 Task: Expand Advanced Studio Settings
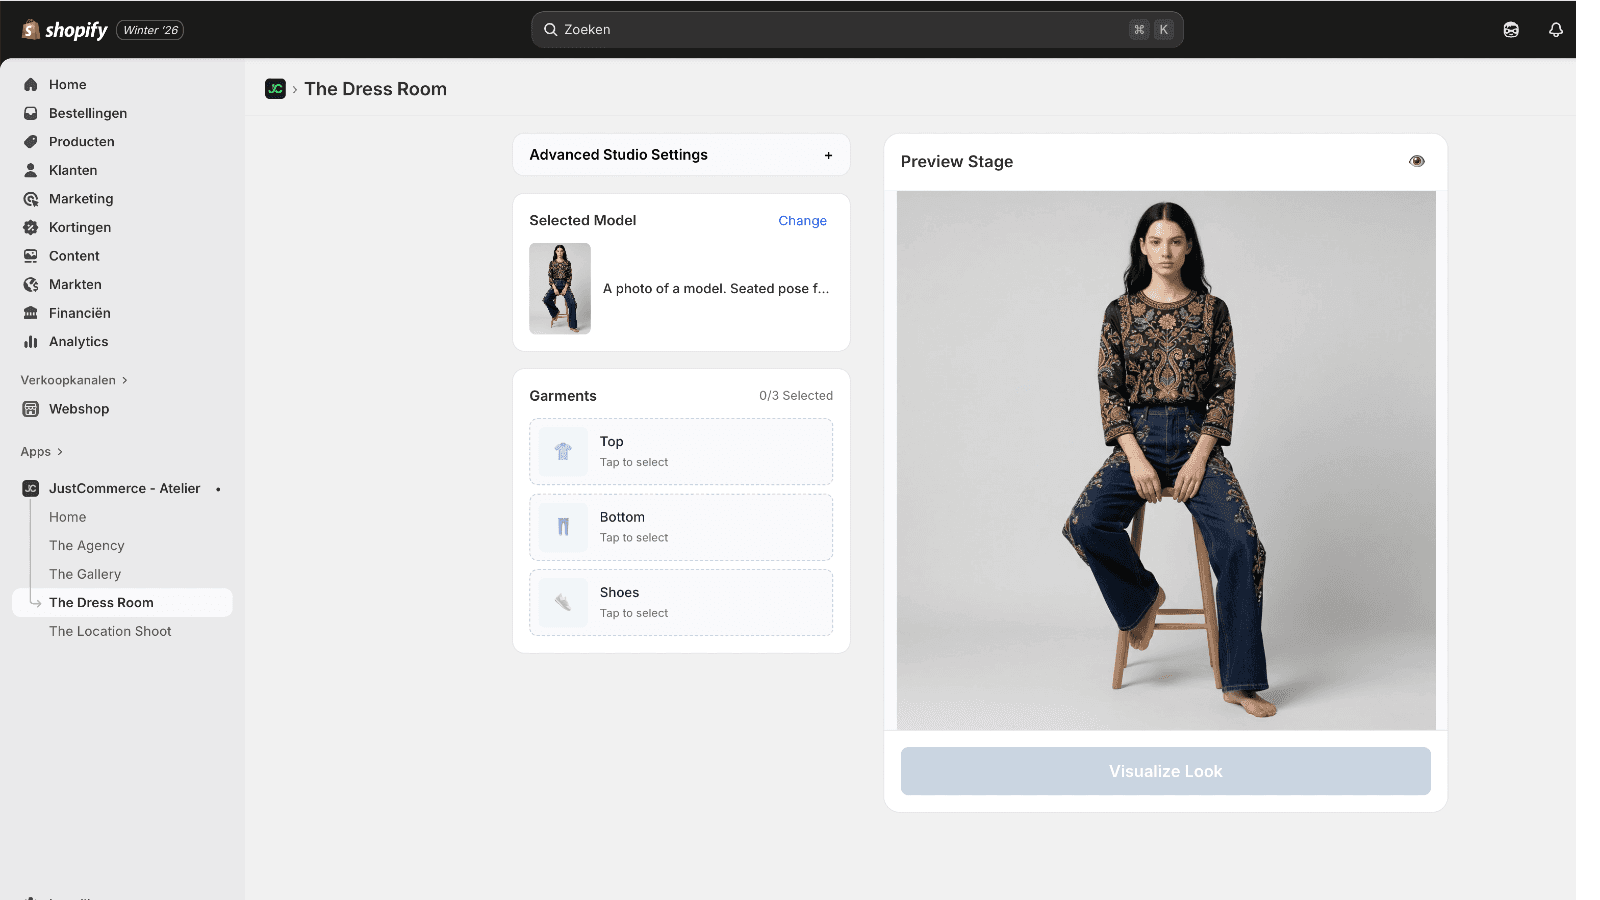coord(828,154)
